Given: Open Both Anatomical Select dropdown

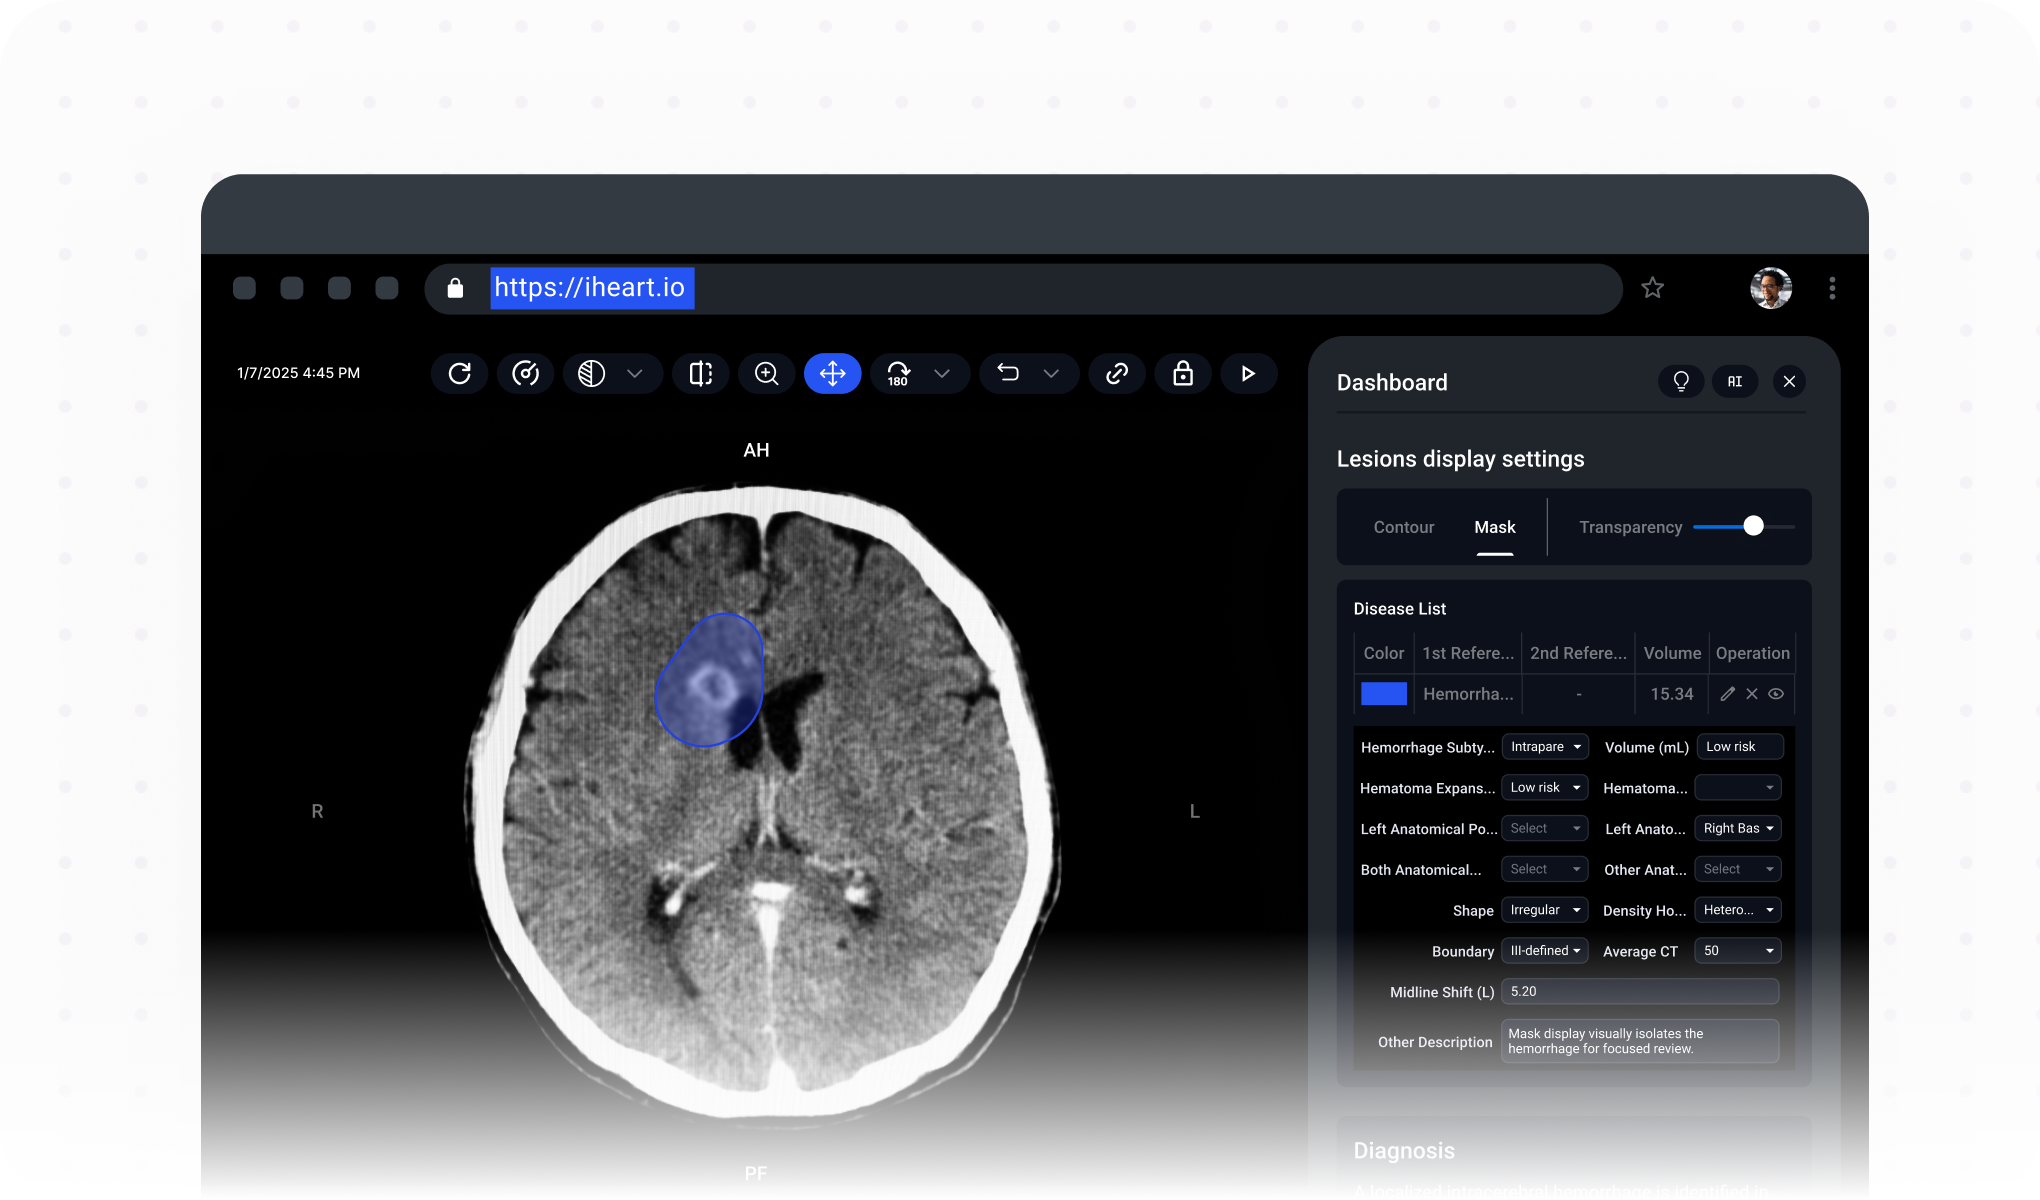Looking at the screenshot, I should coord(1545,870).
